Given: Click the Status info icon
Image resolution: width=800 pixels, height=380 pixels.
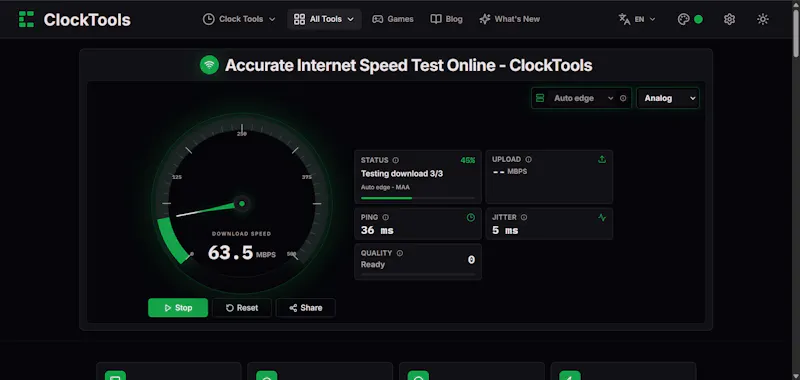Looking at the screenshot, I should pyautogui.click(x=396, y=160).
